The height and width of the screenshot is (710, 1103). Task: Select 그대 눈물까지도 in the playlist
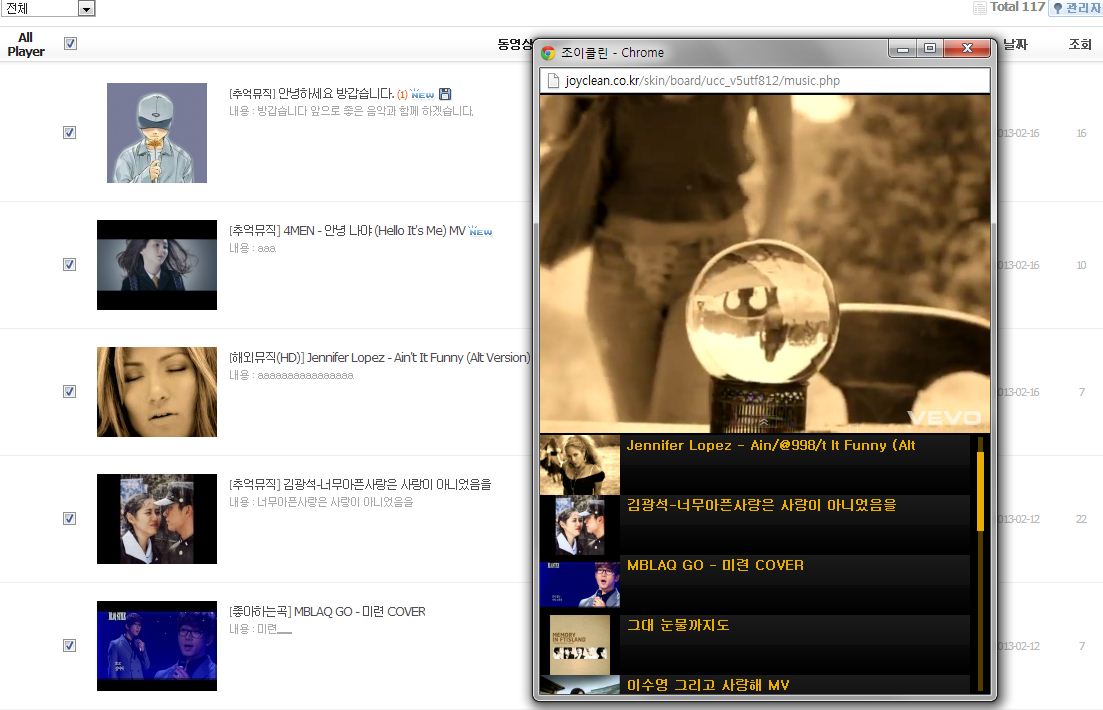(678, 625)
